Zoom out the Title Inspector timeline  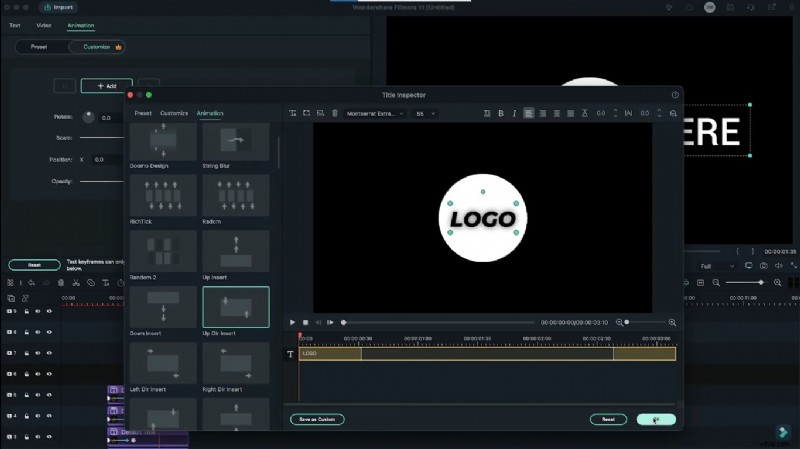point(619,322)
